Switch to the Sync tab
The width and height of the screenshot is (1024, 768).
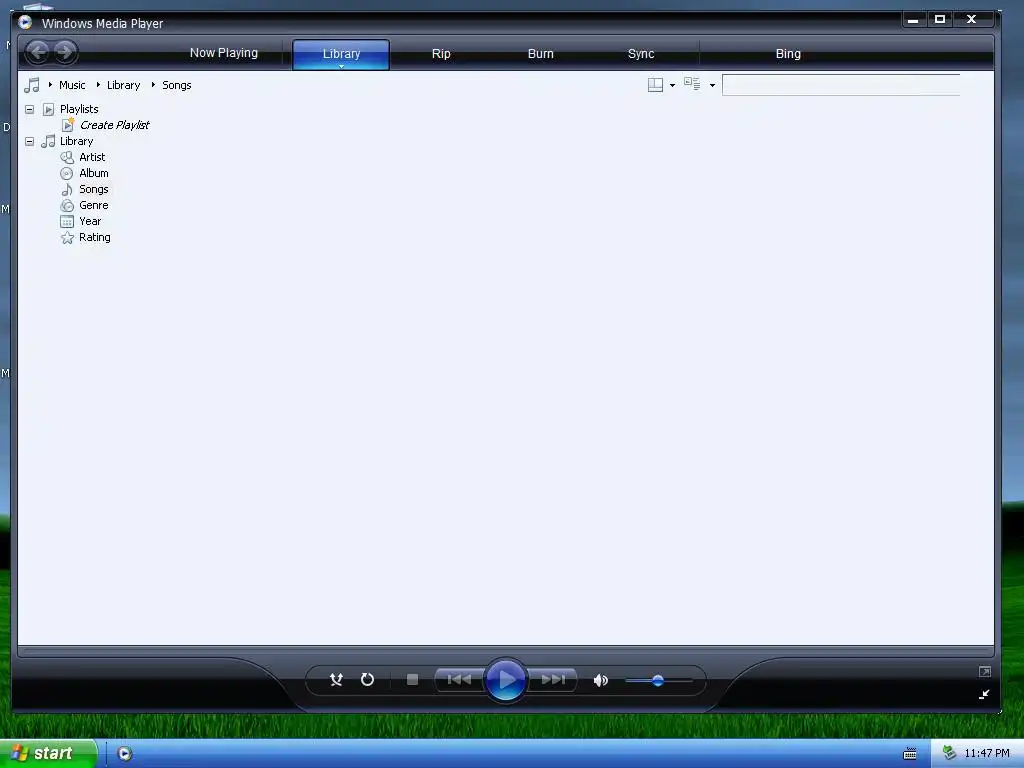(x=641, y=54)
